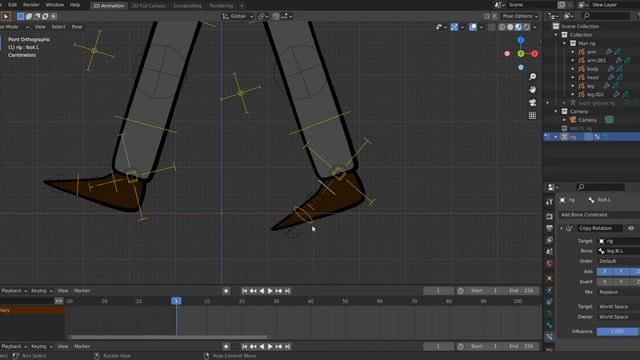The height and width of the screenshot is (360, 640).
Task: Open the pivot point dropdown
Action: click(x=262, y=16)
